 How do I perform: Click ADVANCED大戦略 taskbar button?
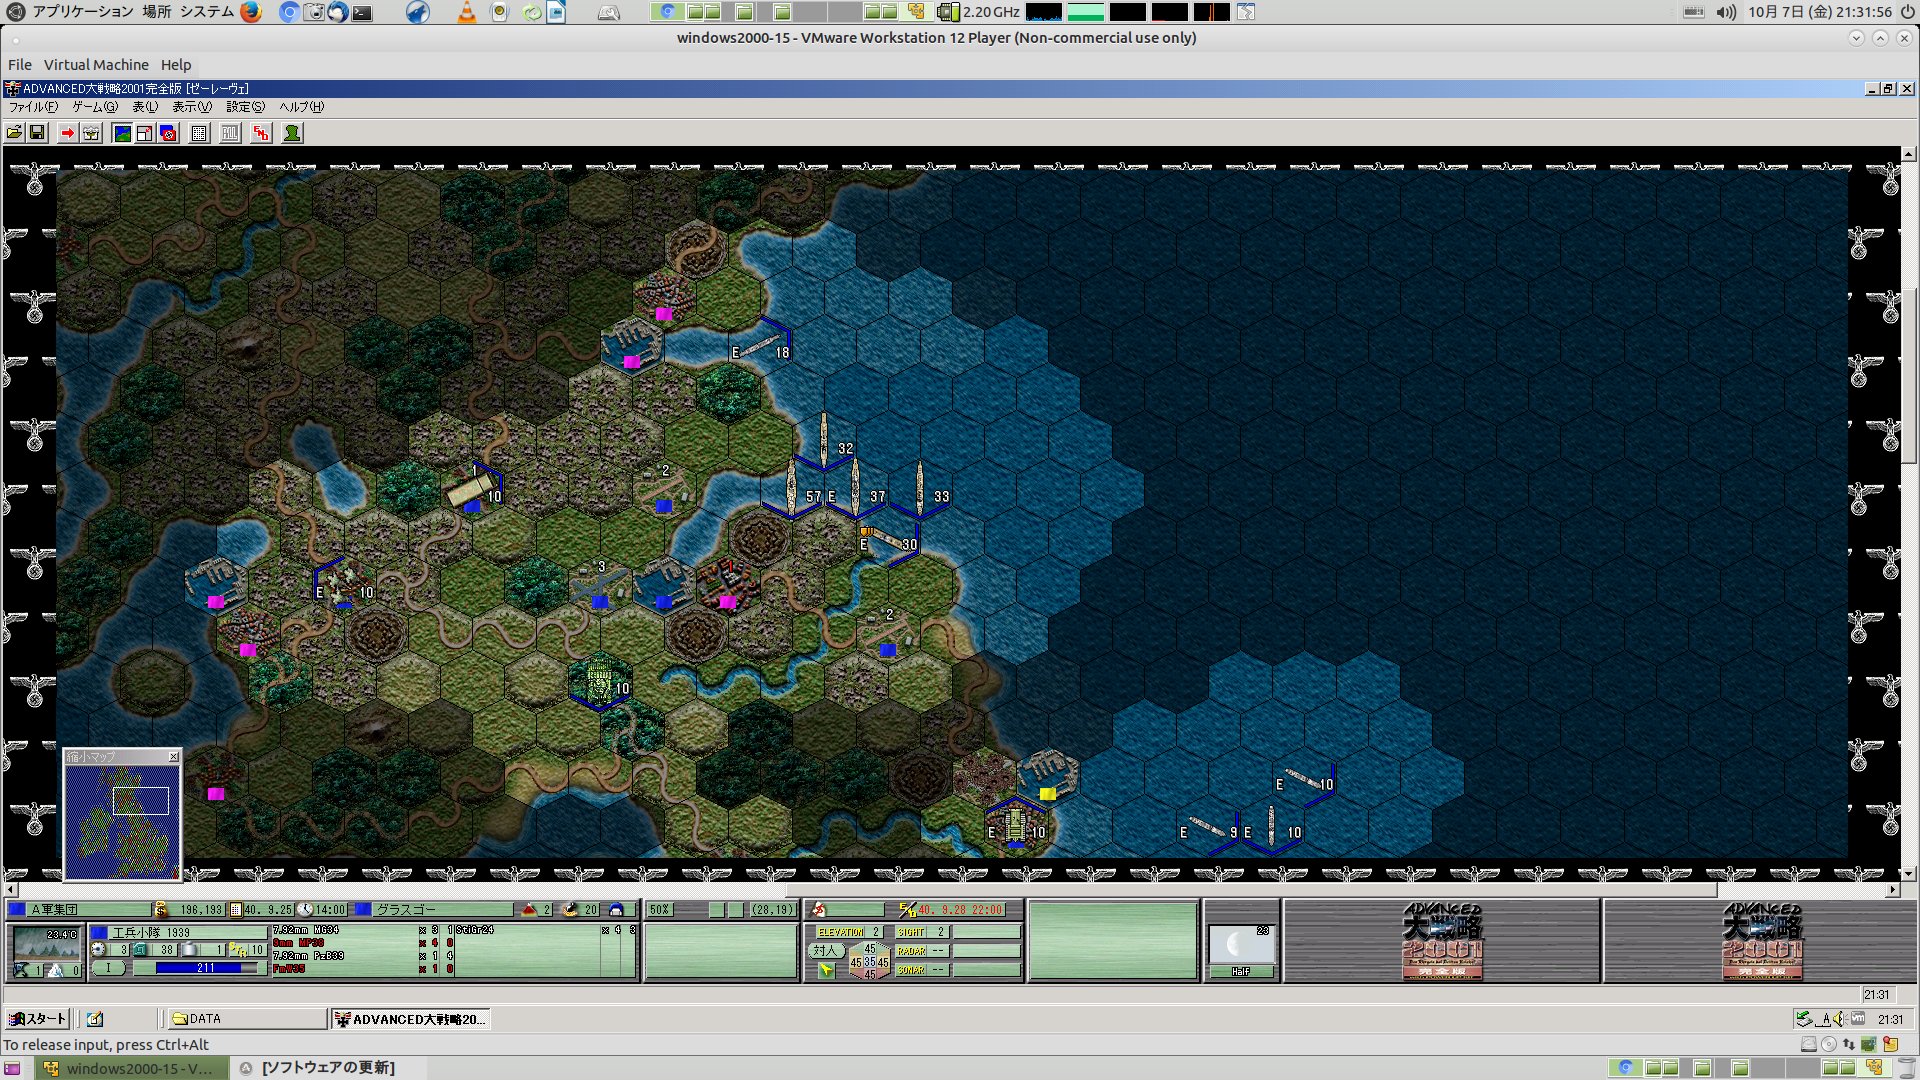coord(410,1019)
